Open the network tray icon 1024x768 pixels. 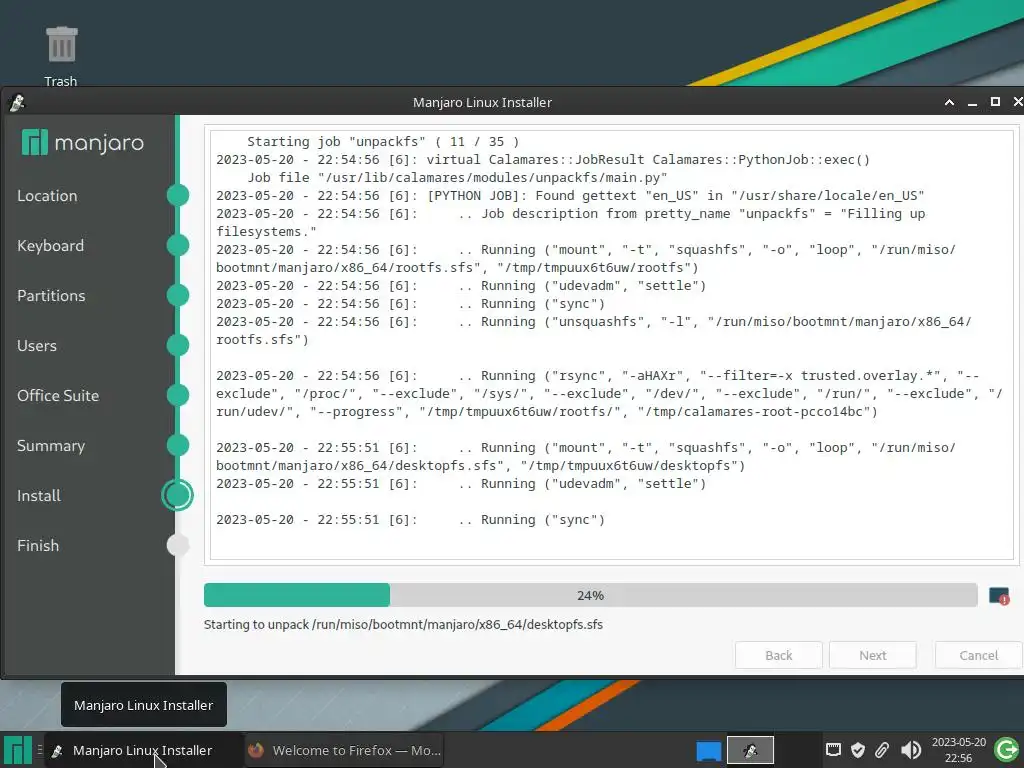(x=833, y=750)
